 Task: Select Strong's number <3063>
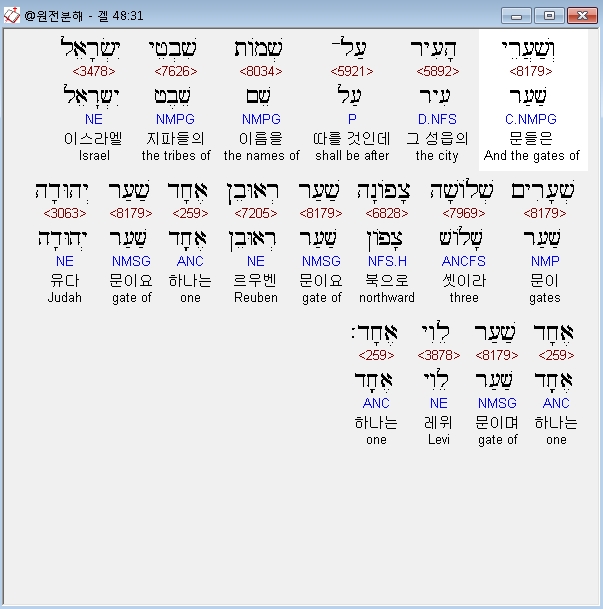tap(65, 213)
